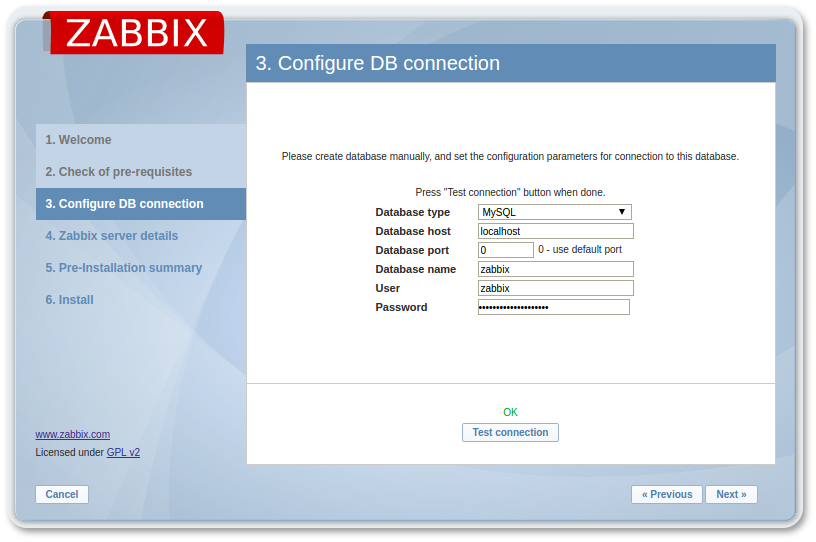
Task: Click the Database host field
Action: [555, 231]
